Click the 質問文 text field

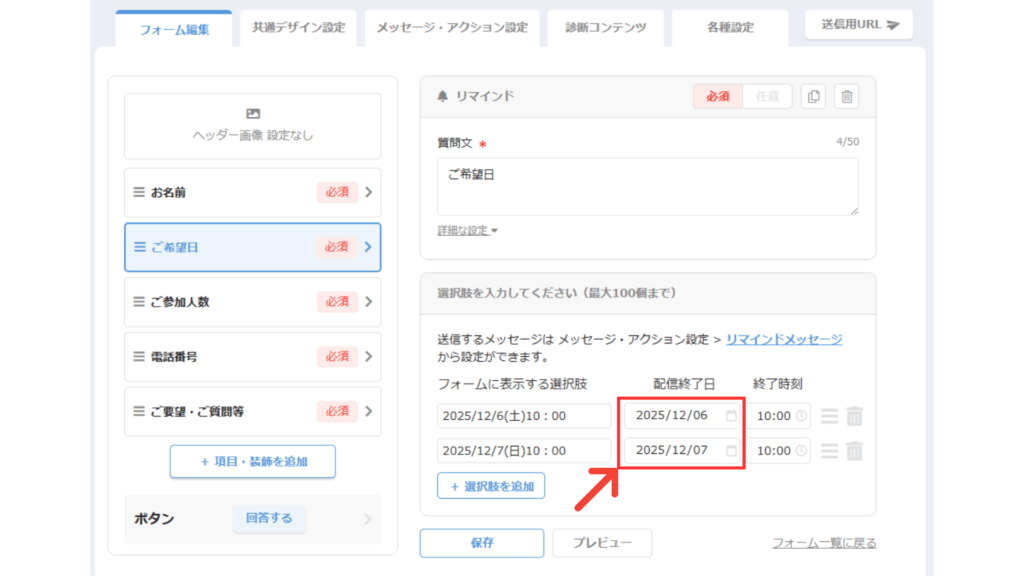click(647, 186)
